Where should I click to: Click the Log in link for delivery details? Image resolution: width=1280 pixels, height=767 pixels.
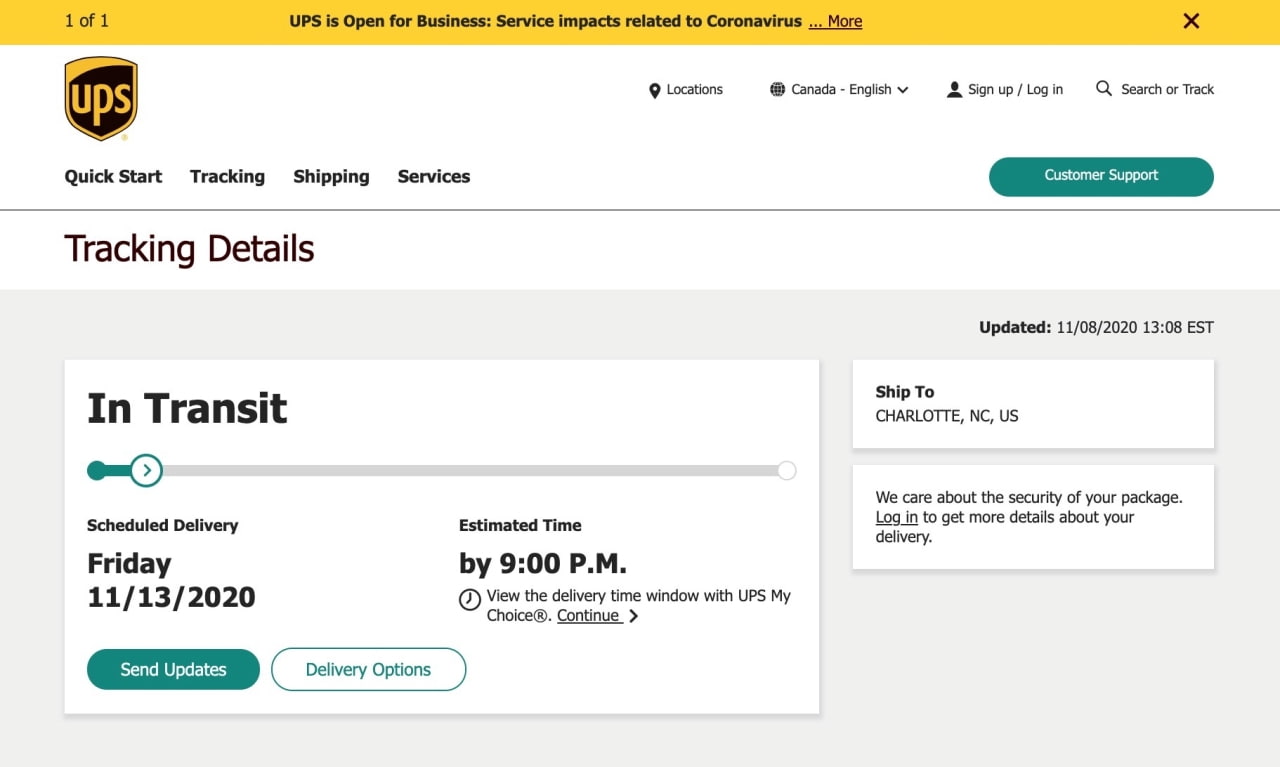tap(896, 517)
